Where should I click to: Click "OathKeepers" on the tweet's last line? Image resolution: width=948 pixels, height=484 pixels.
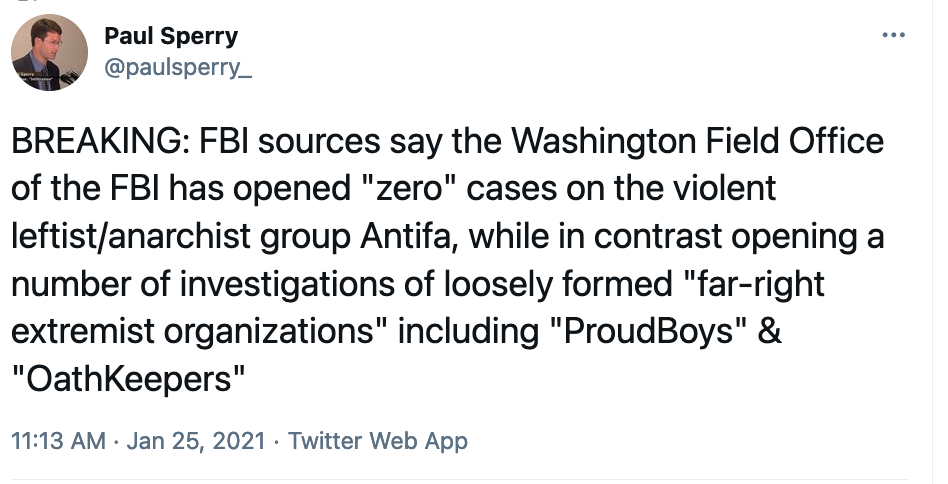point(128,379)
